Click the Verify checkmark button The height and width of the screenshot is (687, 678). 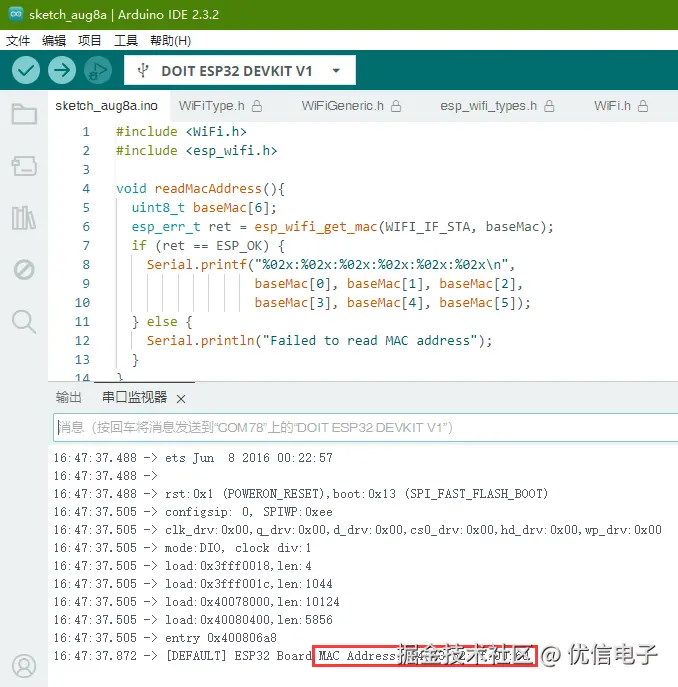click(x=26, y=70)
